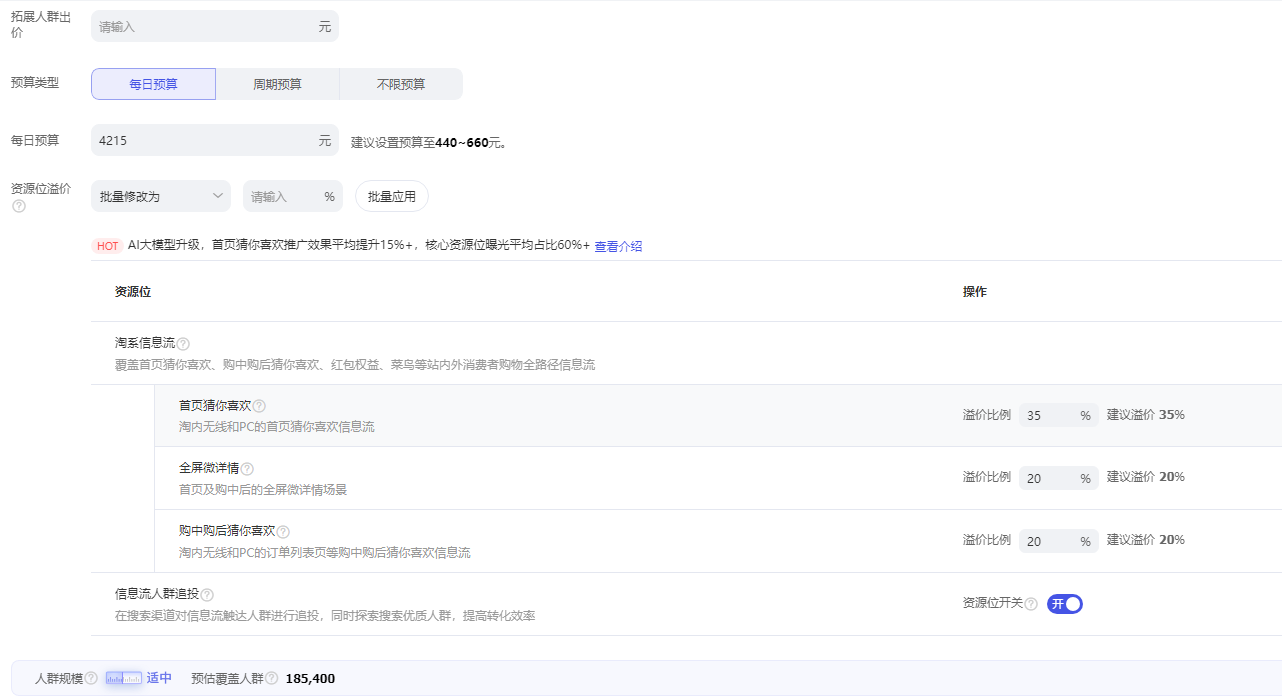Image resolution: width=1282 pixels, height=698 pixels.
Task: Select 不限预算 budget type
Action: (x=401, y=84)
